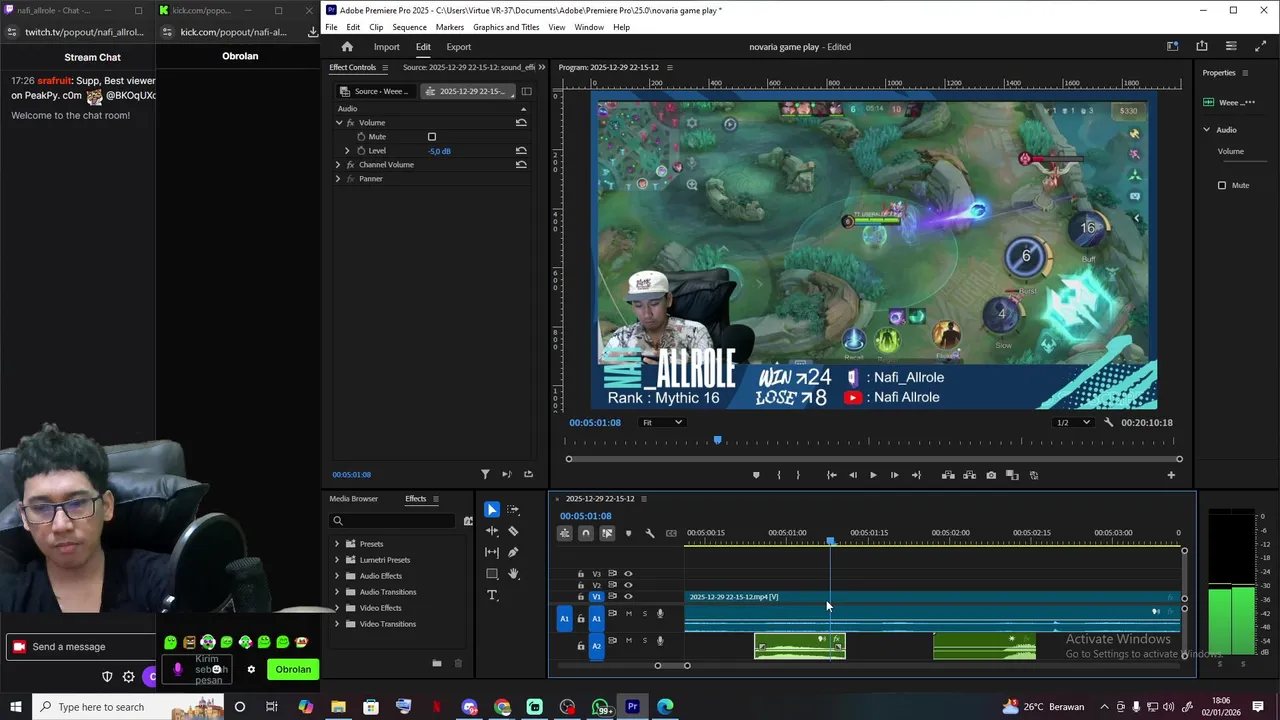
Task: Collapse Audio section in Properties panel
Action: pyautogui.click(x=1206, y=129)
